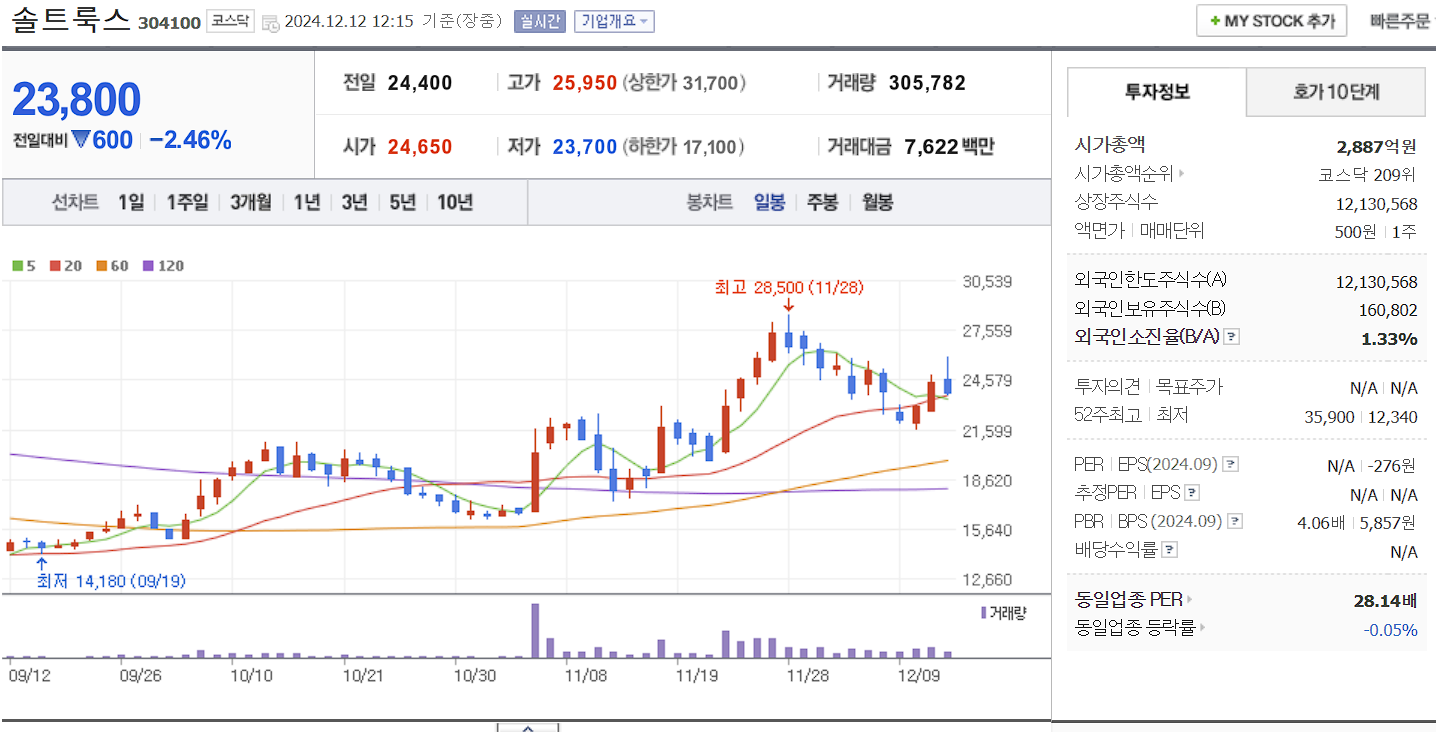Change candle view to 주봉
Screen dimensions: 1436x732
tap(824, 201)
